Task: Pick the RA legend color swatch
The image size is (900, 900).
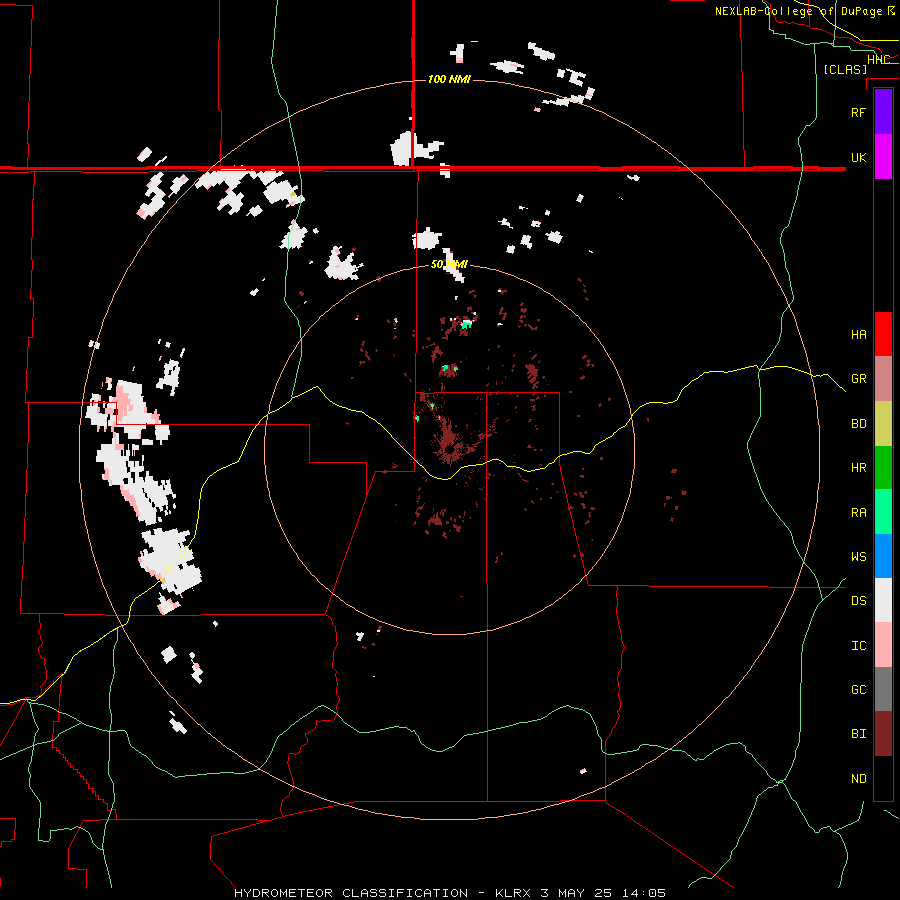Action: (883, 512)
